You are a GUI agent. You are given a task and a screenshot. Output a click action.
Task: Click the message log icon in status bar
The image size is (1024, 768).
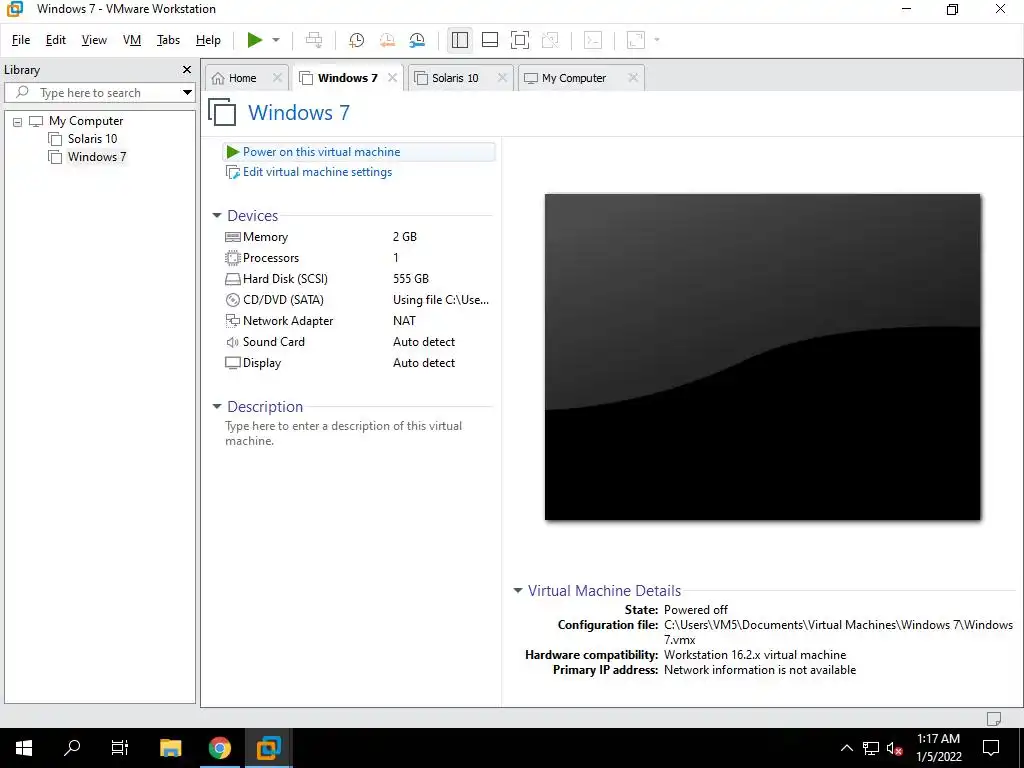coord(993,718)
